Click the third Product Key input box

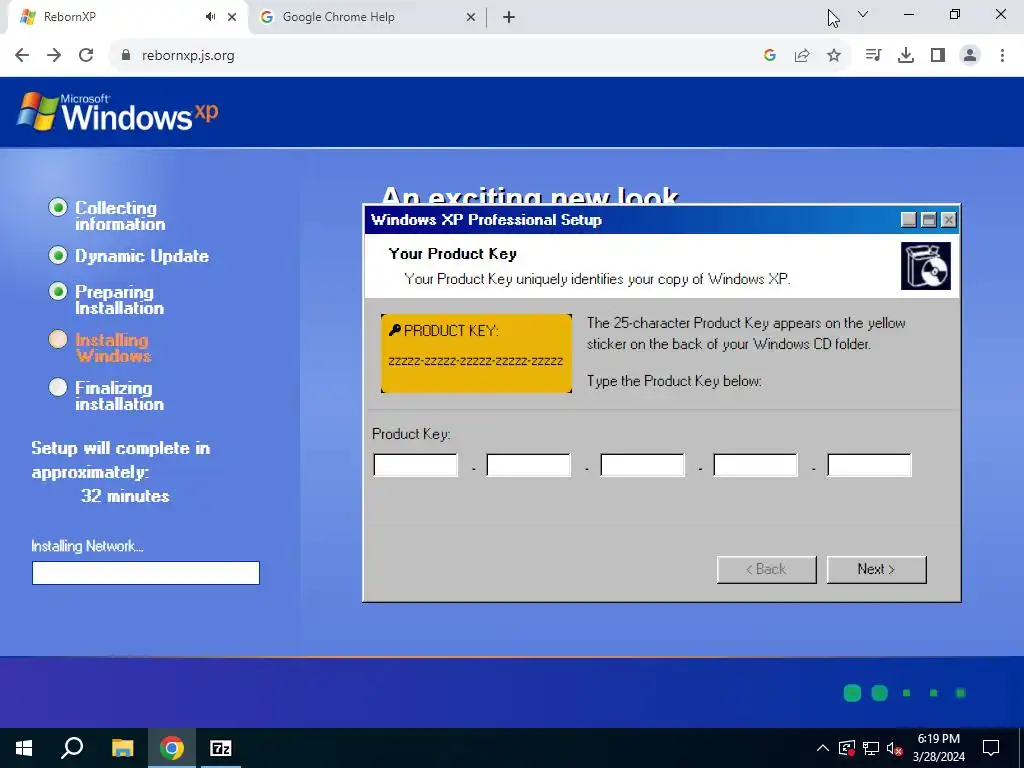coord(642,466)
